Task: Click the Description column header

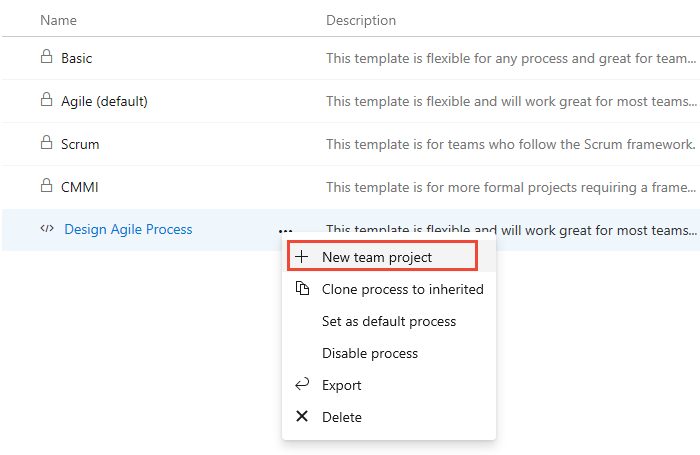Action: (361, 20)
